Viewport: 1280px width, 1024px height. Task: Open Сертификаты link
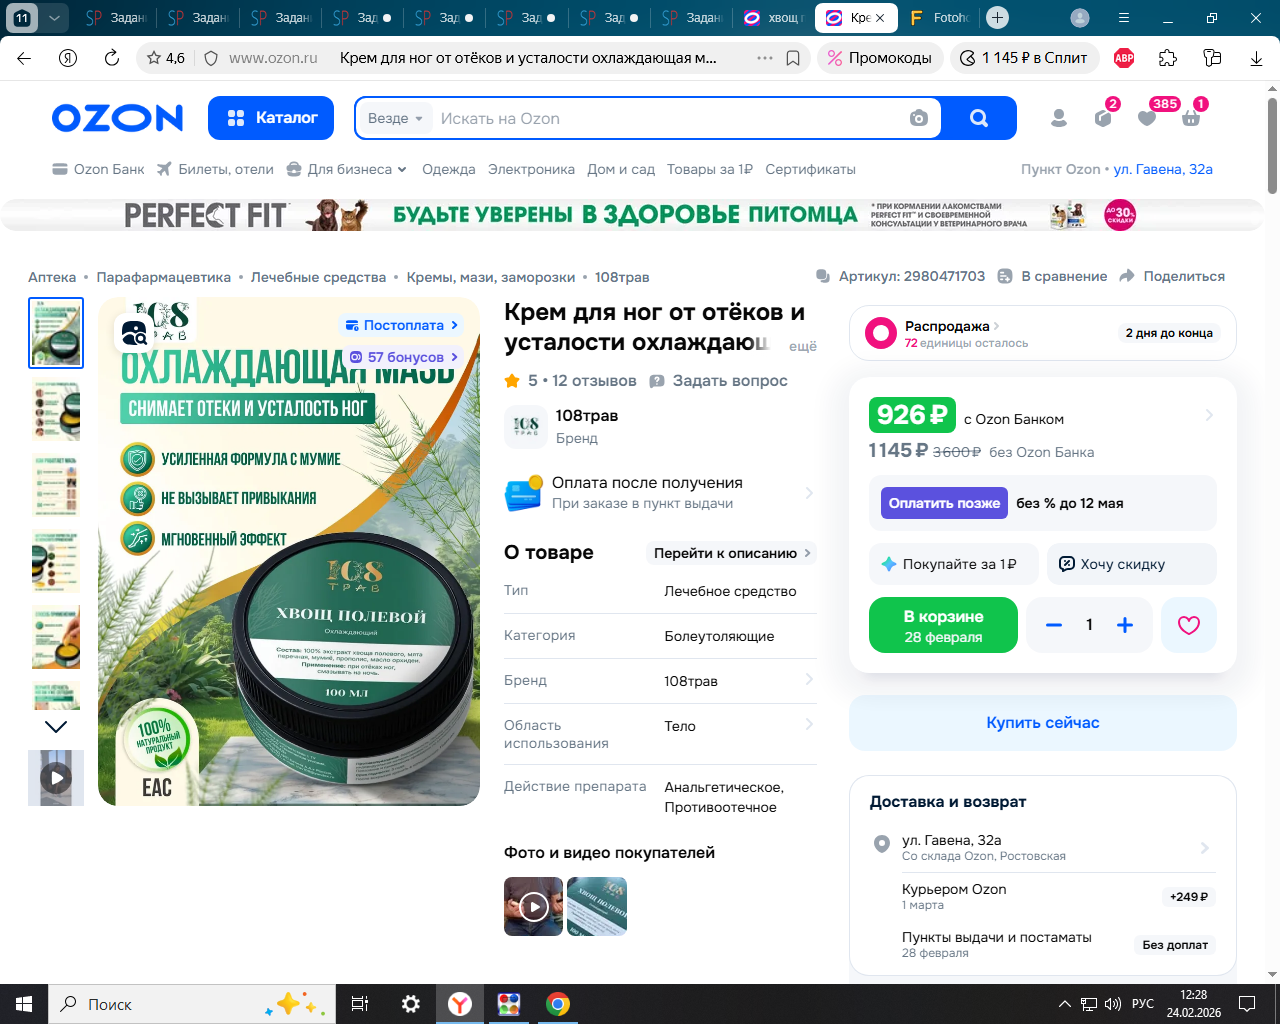pos(811,169)
